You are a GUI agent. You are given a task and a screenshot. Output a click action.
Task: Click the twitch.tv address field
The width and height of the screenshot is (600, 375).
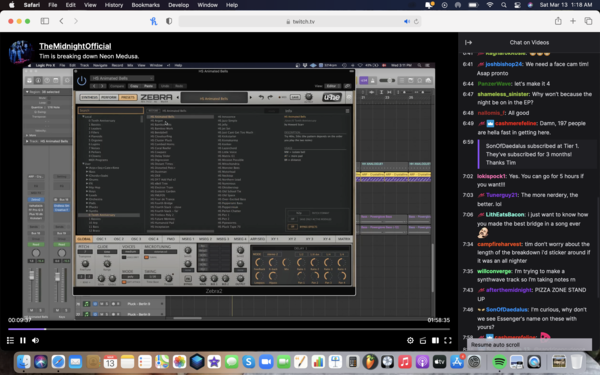point(300,21)
